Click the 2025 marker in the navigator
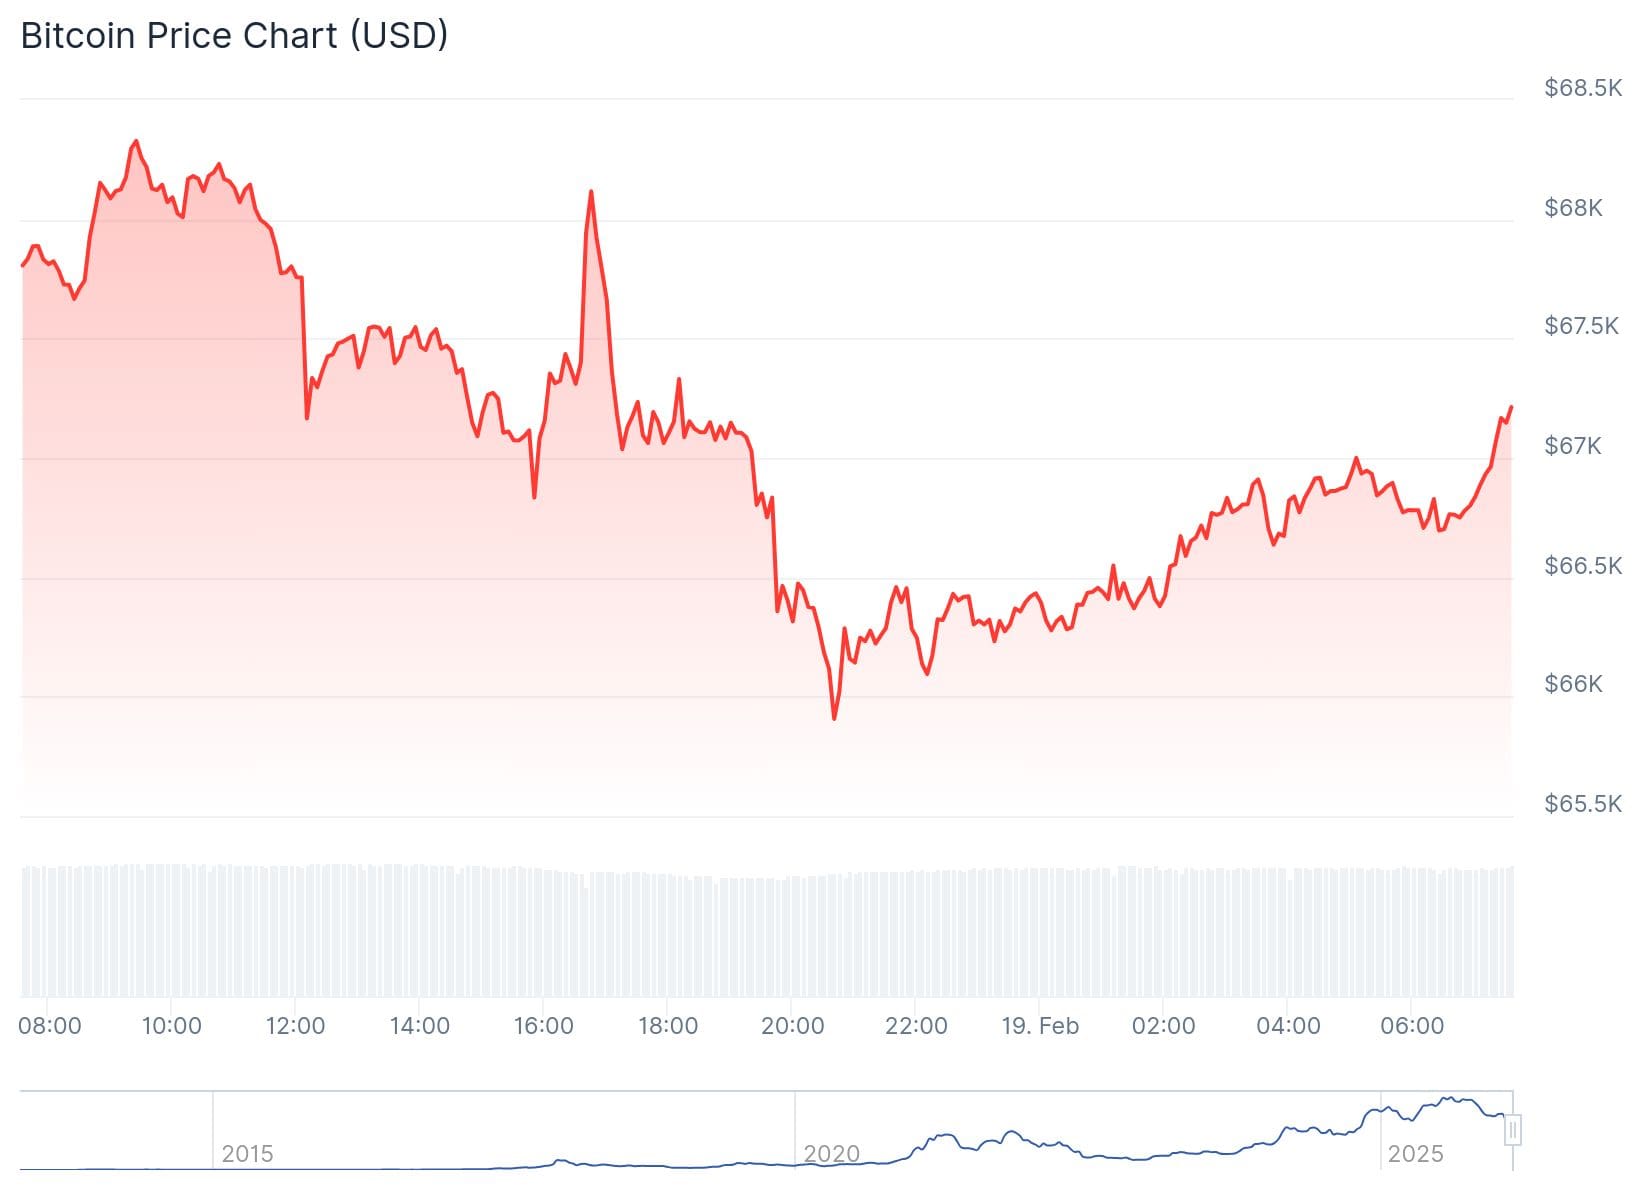The image size is (1644, 1200). pos(1415,1154)
